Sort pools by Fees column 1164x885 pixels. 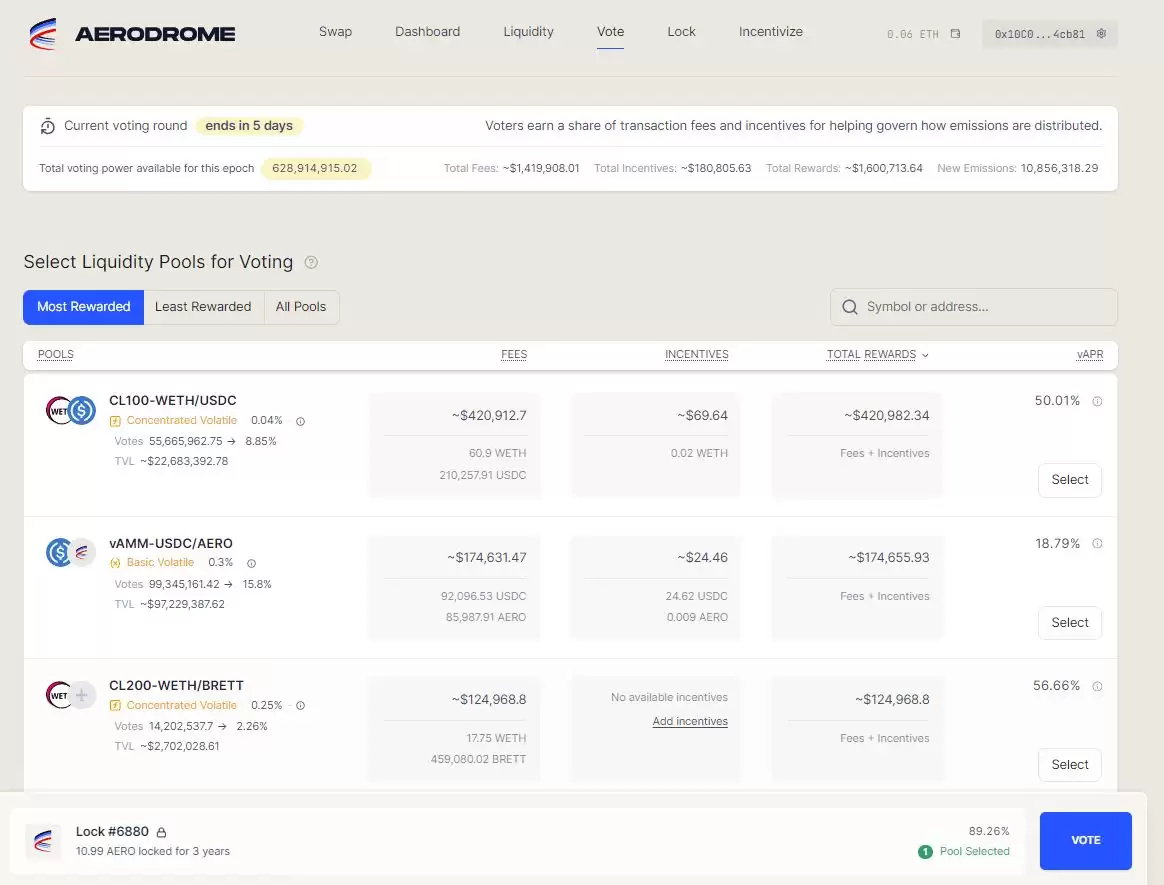[x=513, y=354]
